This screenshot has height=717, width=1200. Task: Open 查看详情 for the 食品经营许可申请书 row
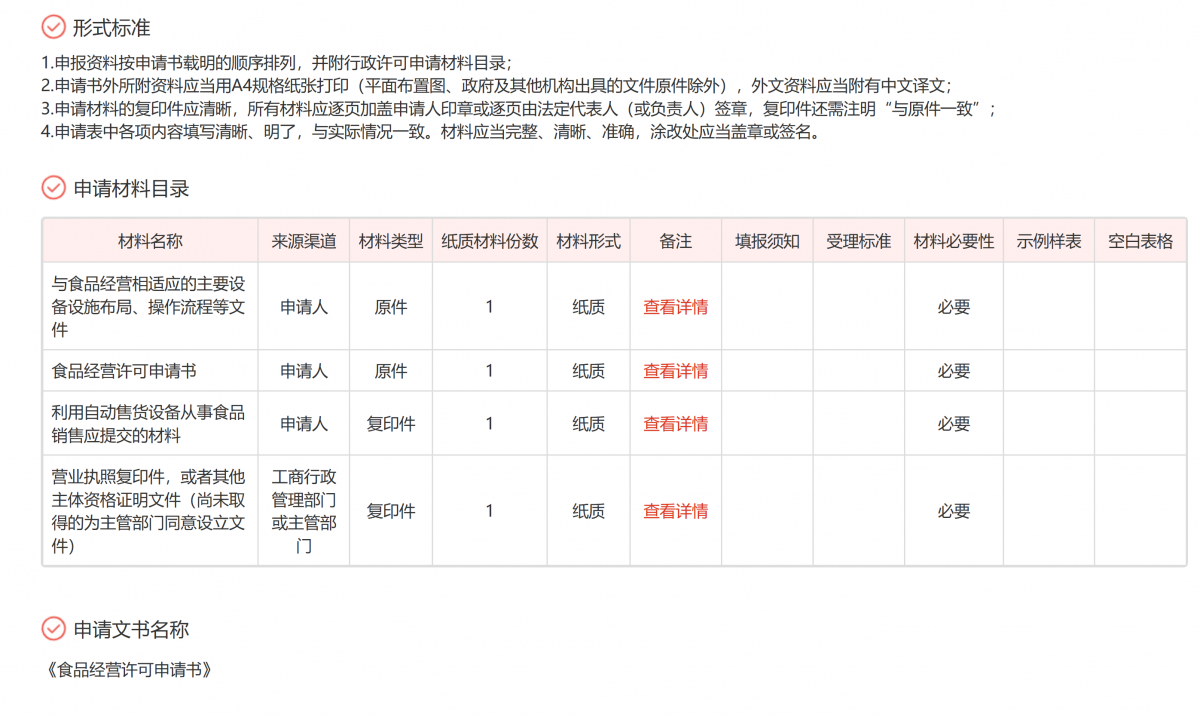675,371
